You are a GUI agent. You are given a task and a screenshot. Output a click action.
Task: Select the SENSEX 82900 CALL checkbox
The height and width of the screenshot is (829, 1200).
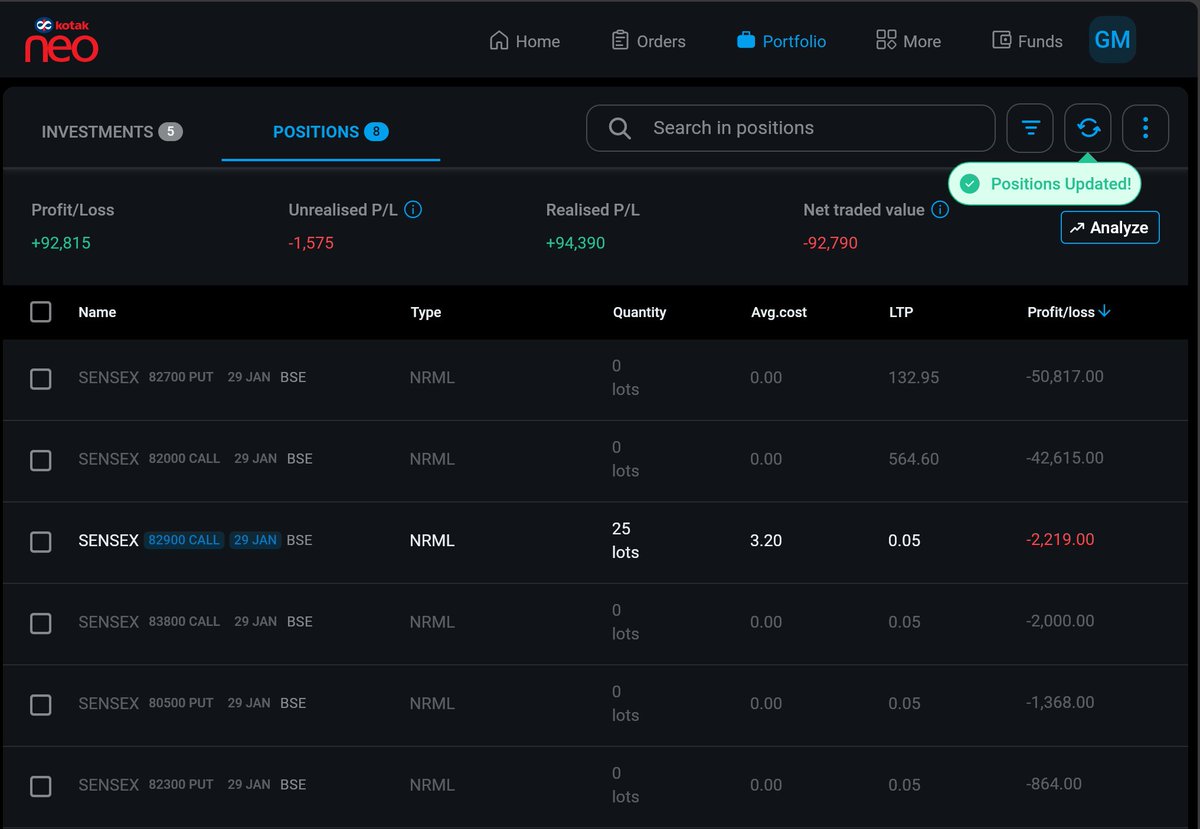(x=41, y=542)
